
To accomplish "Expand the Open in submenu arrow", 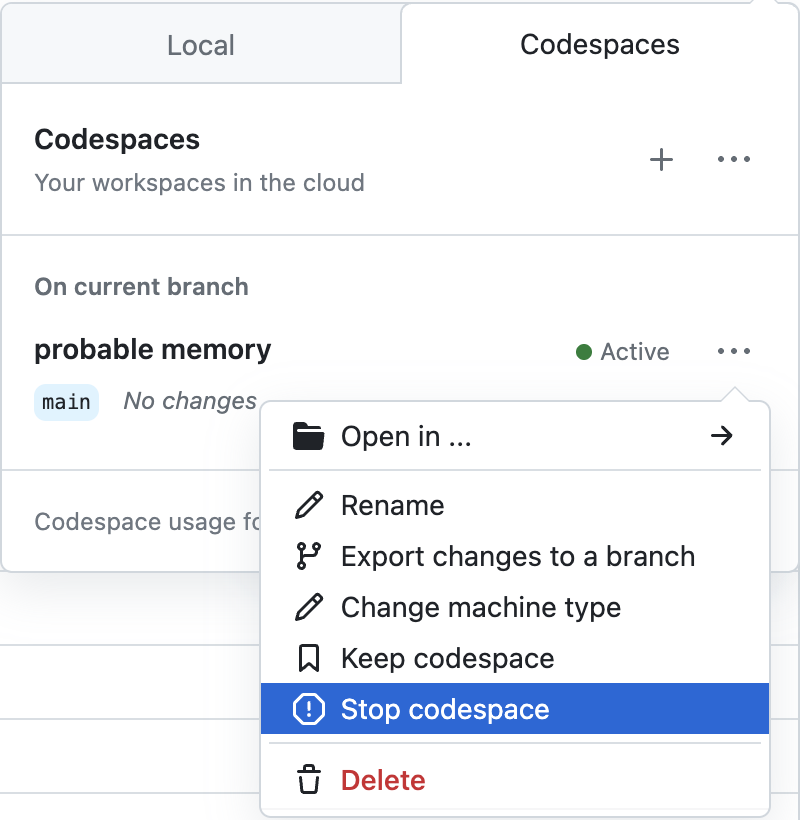I will tap(721, 436).
